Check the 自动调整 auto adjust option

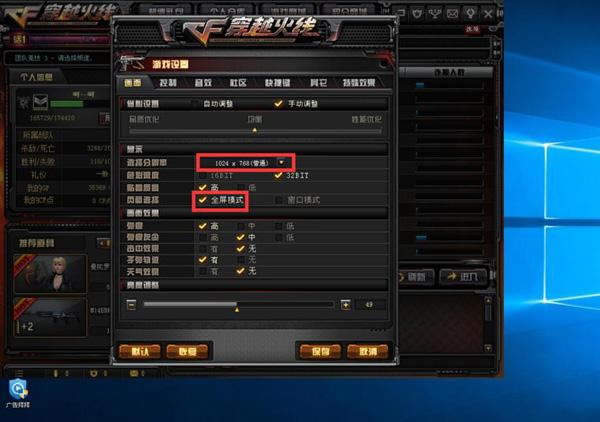(194, 104)
